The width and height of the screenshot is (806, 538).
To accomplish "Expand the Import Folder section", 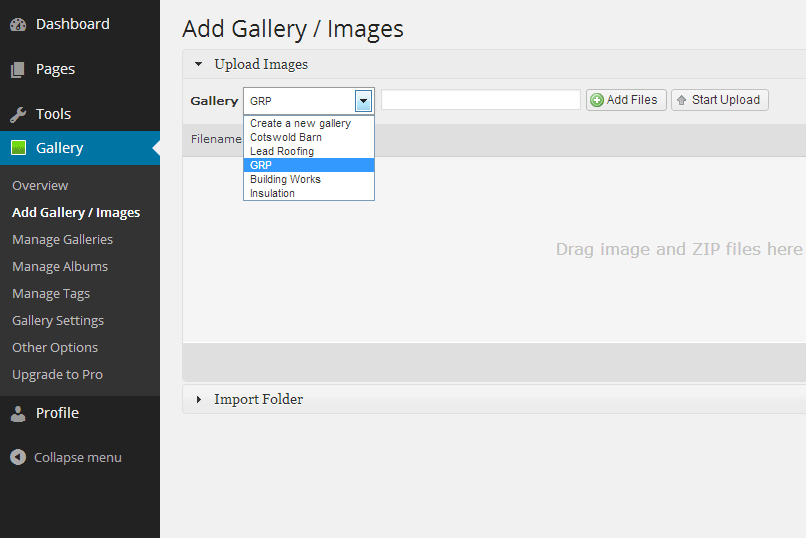I will [199, 399].
